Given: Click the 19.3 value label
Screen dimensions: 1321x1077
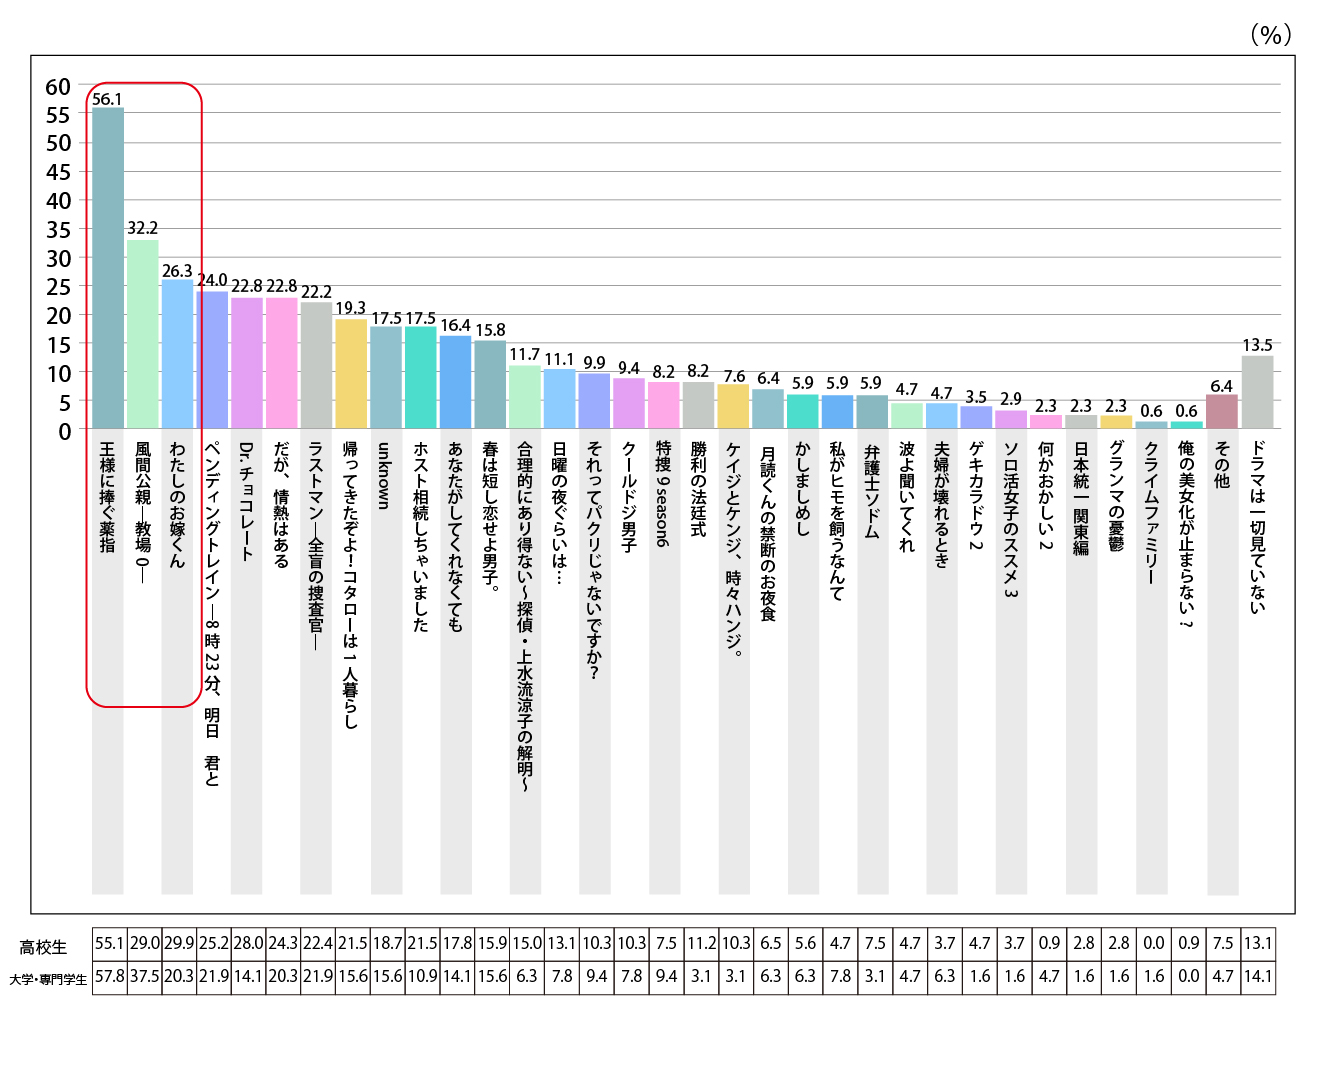Looking at the screenshot, I should [x=351, y=308].
